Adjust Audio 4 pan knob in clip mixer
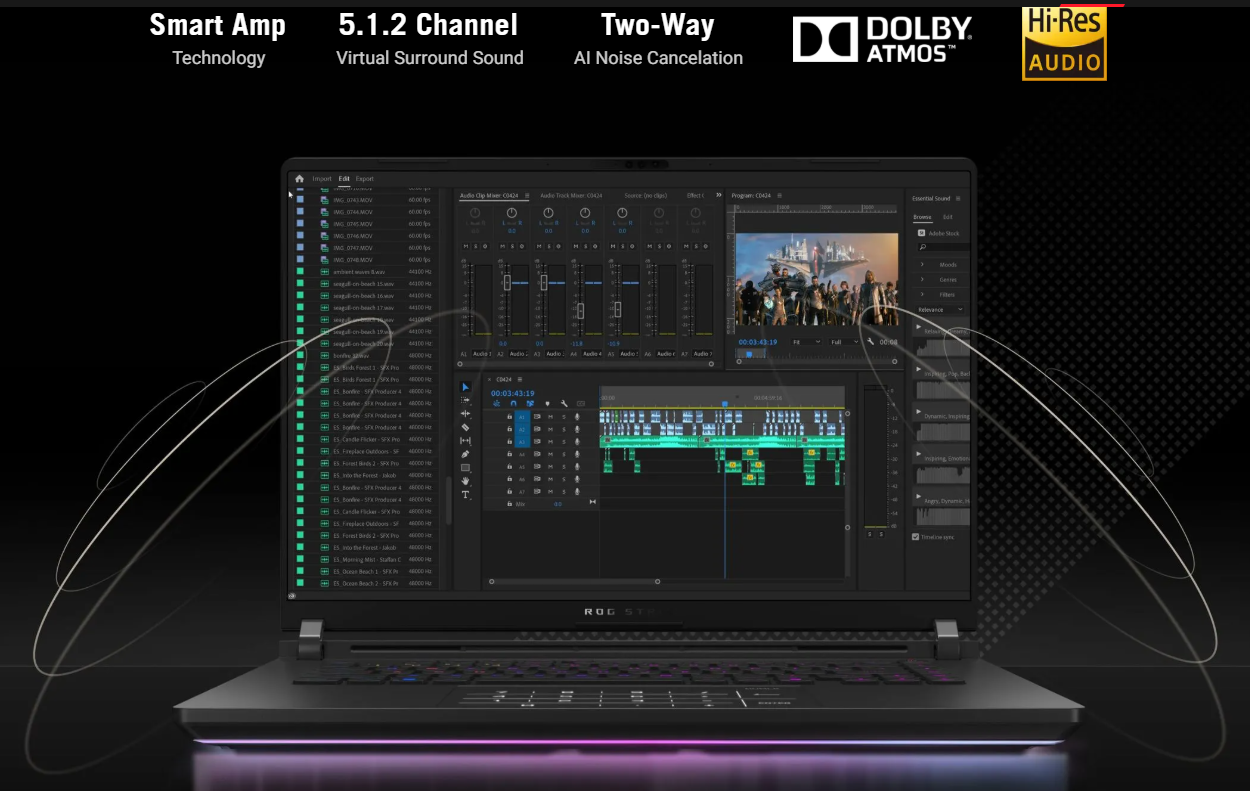 coord(585,212)
